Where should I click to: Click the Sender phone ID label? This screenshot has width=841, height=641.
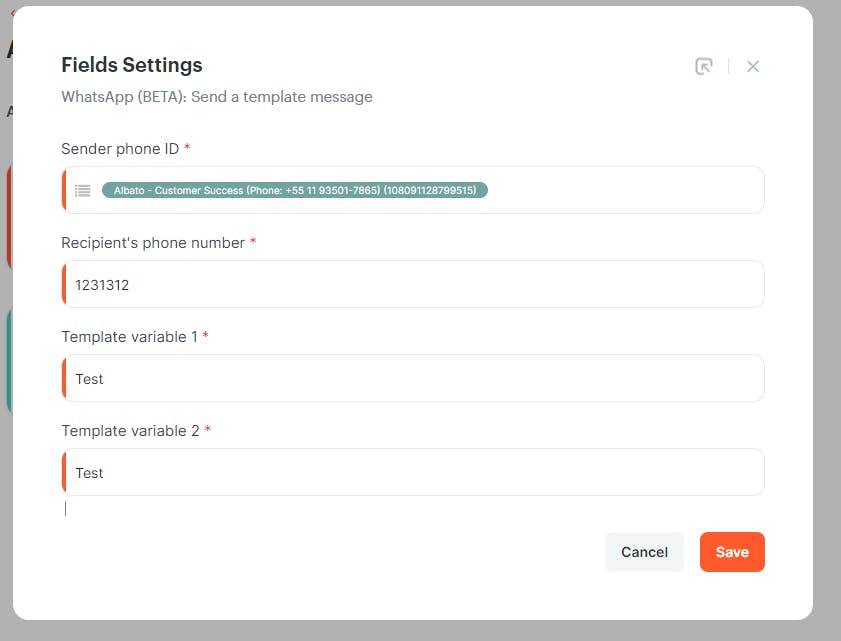pos(120,149)
